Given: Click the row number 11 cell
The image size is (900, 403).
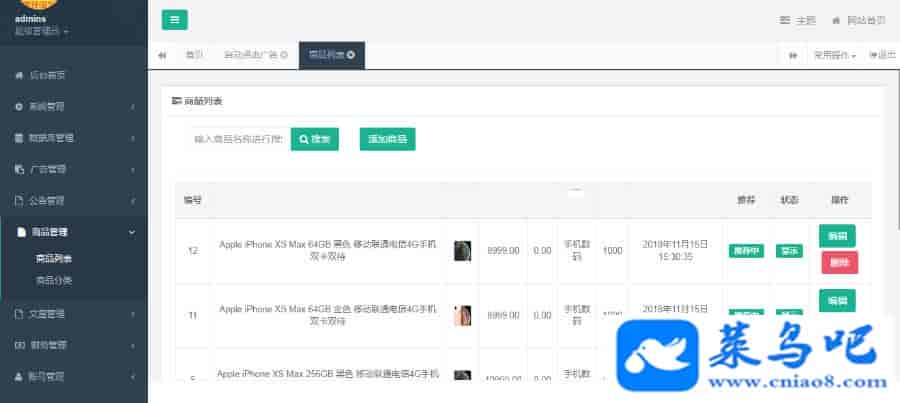Looking at the screenshot, I should coord(193,316).
